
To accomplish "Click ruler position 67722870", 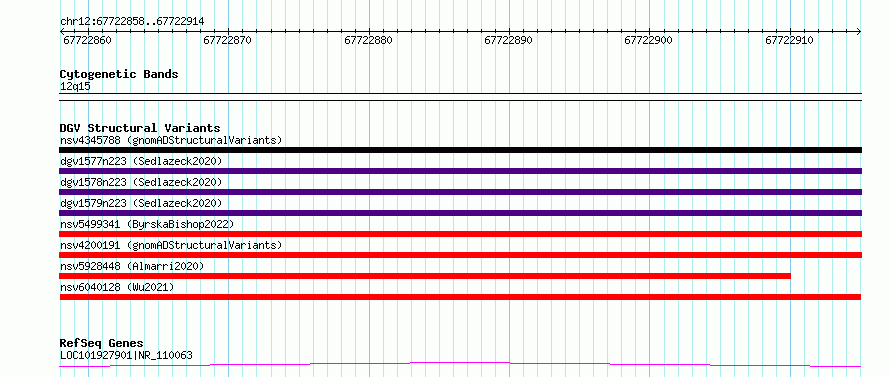I will (228, 40).
